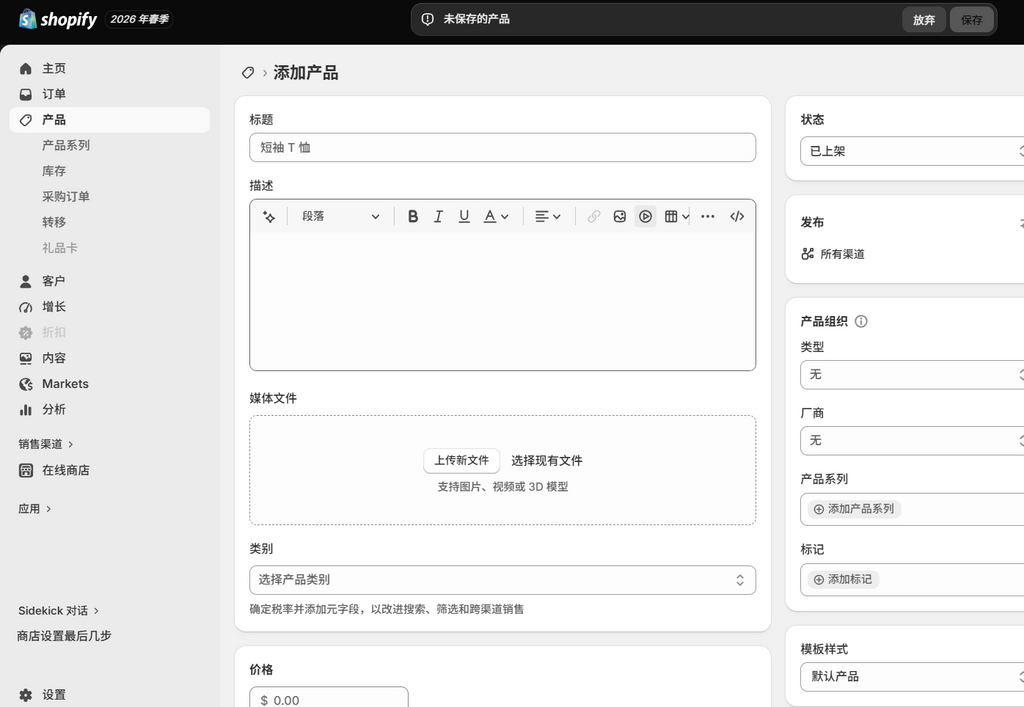The image size is (1024, 707).
Task: Open the text alignment dropdown
Action: pyautogui.click(x=547, y=217)
